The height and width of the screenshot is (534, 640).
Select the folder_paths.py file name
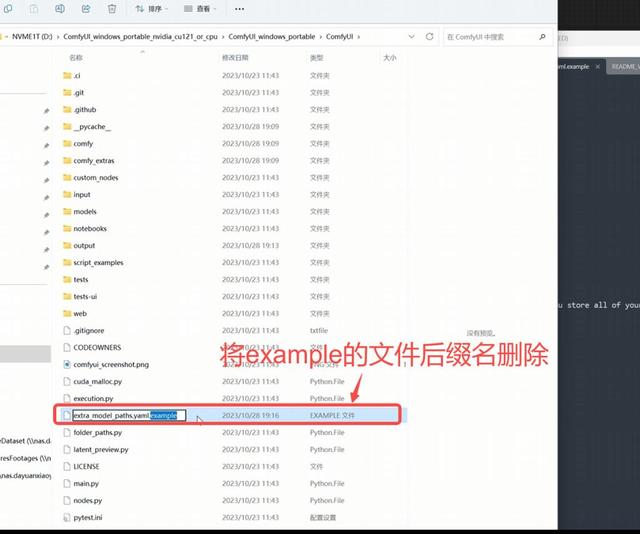[98, 432]
